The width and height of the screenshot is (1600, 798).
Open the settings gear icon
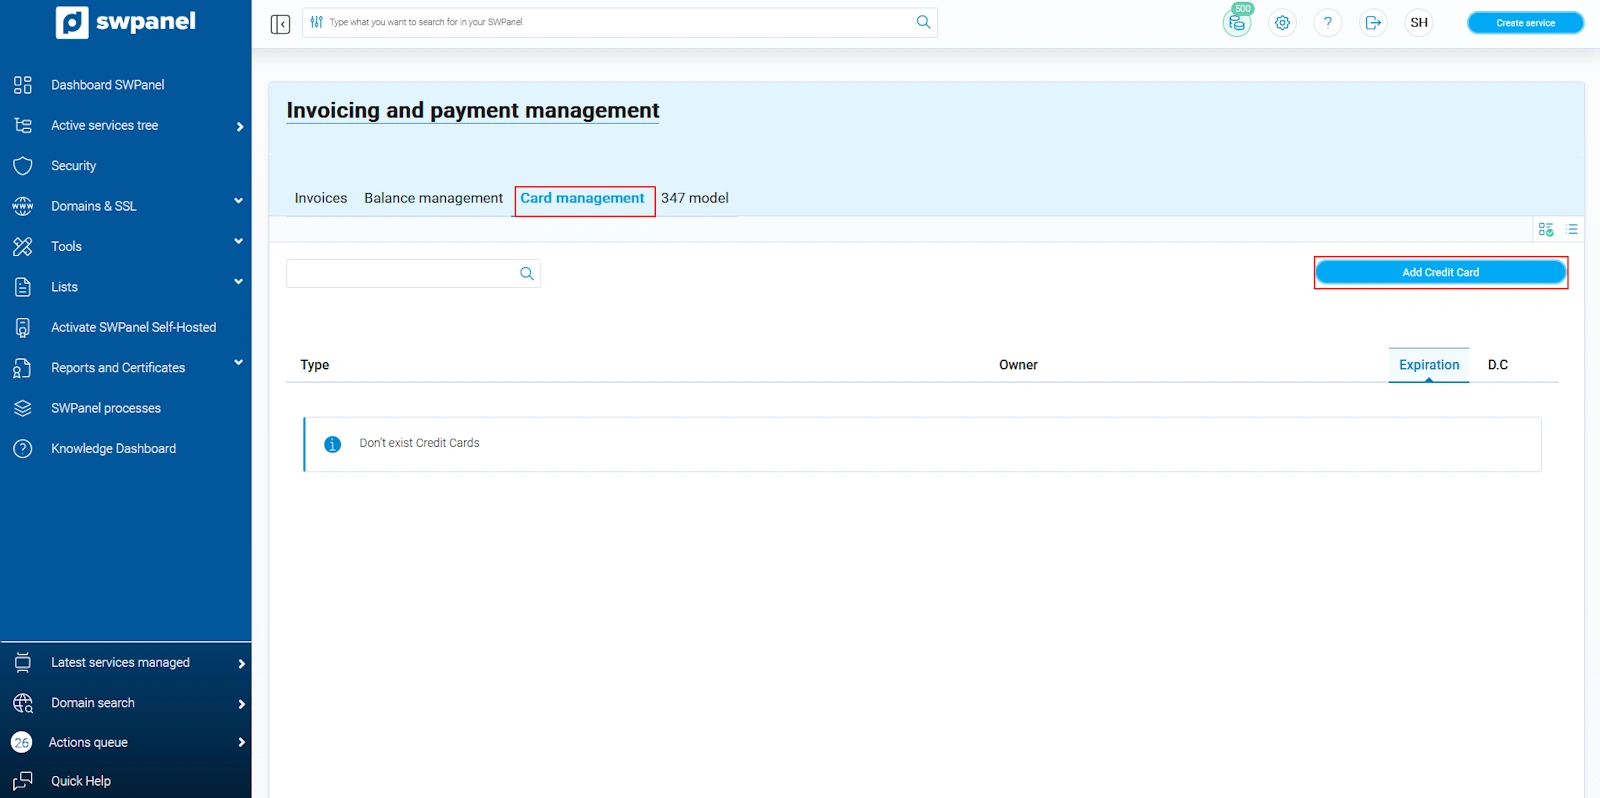tap(1282, 23)
